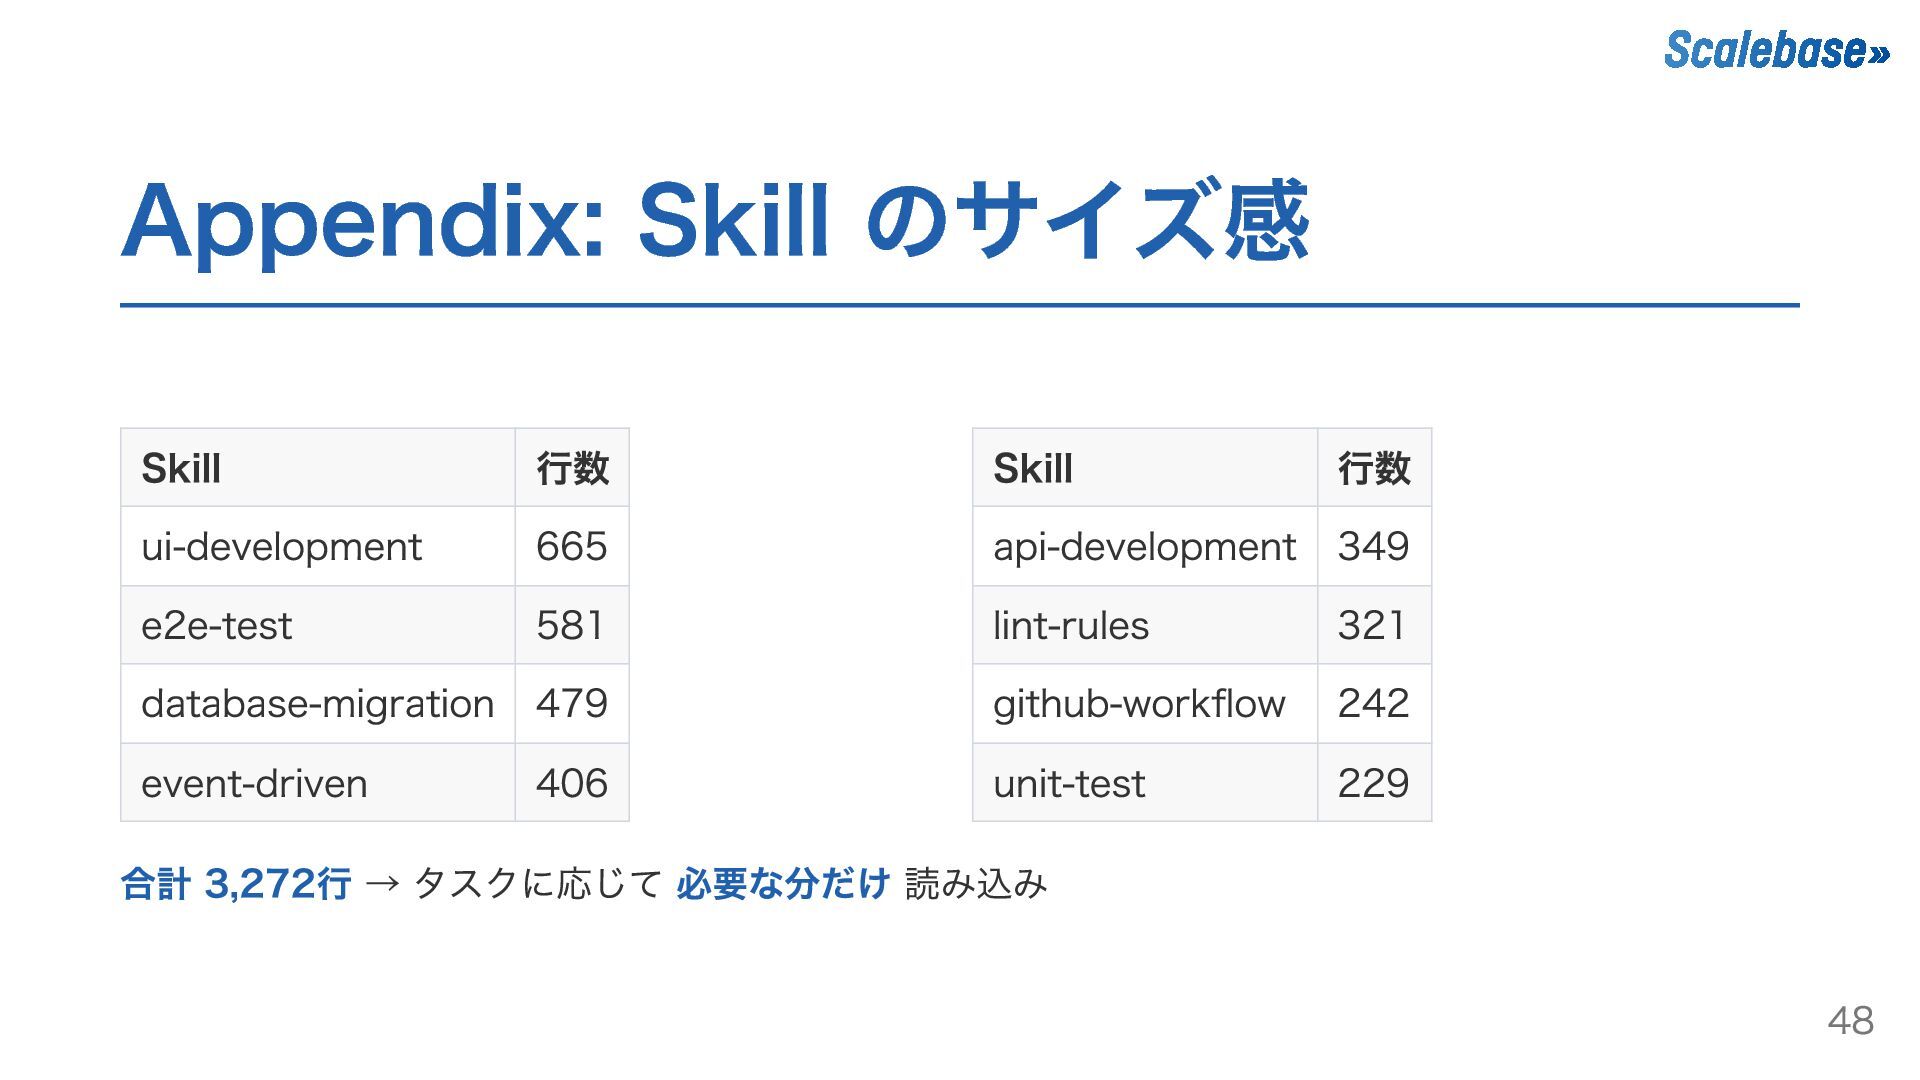This screenshot has height=1080, width=1920.
Task: Select the api-development table cell
Action: click(x=1143, y=547)
